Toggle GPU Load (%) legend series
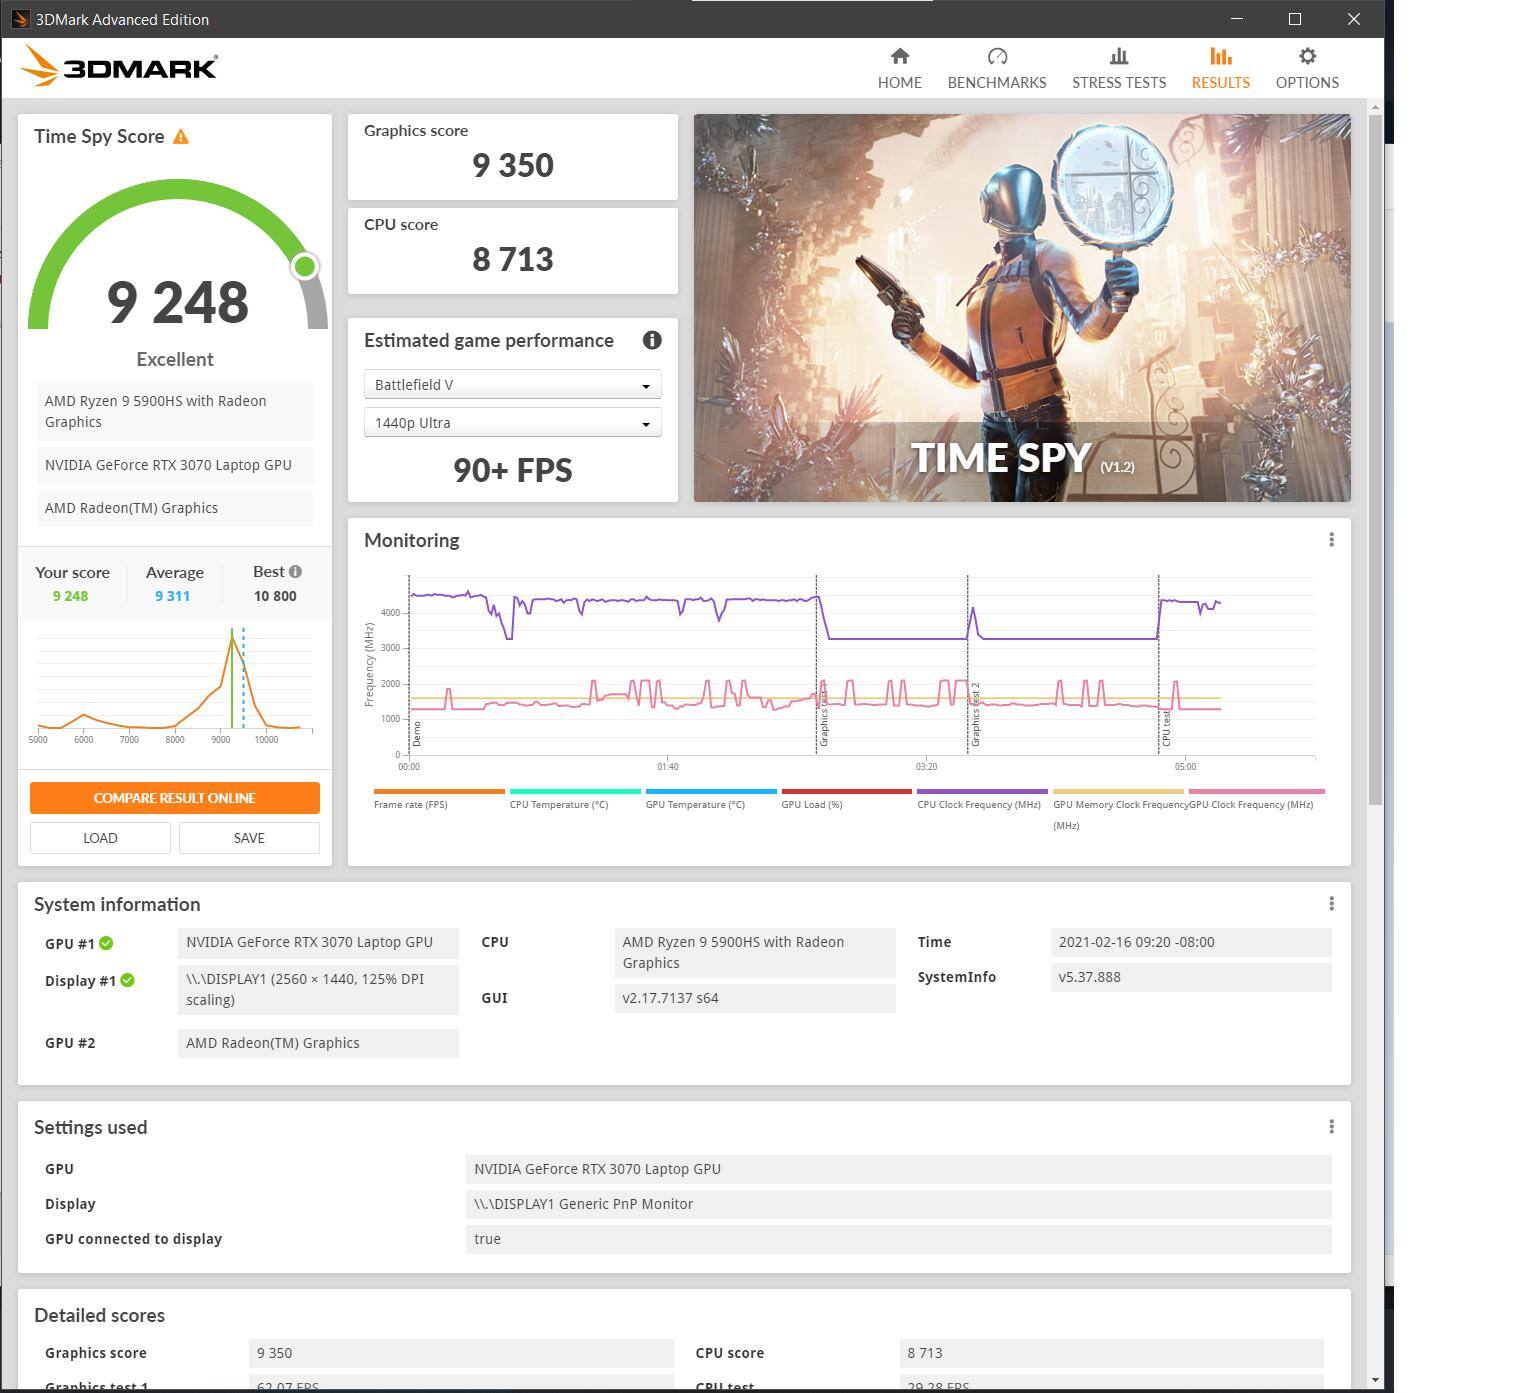Screen dimensions: 1536x1393 [811, 804]
